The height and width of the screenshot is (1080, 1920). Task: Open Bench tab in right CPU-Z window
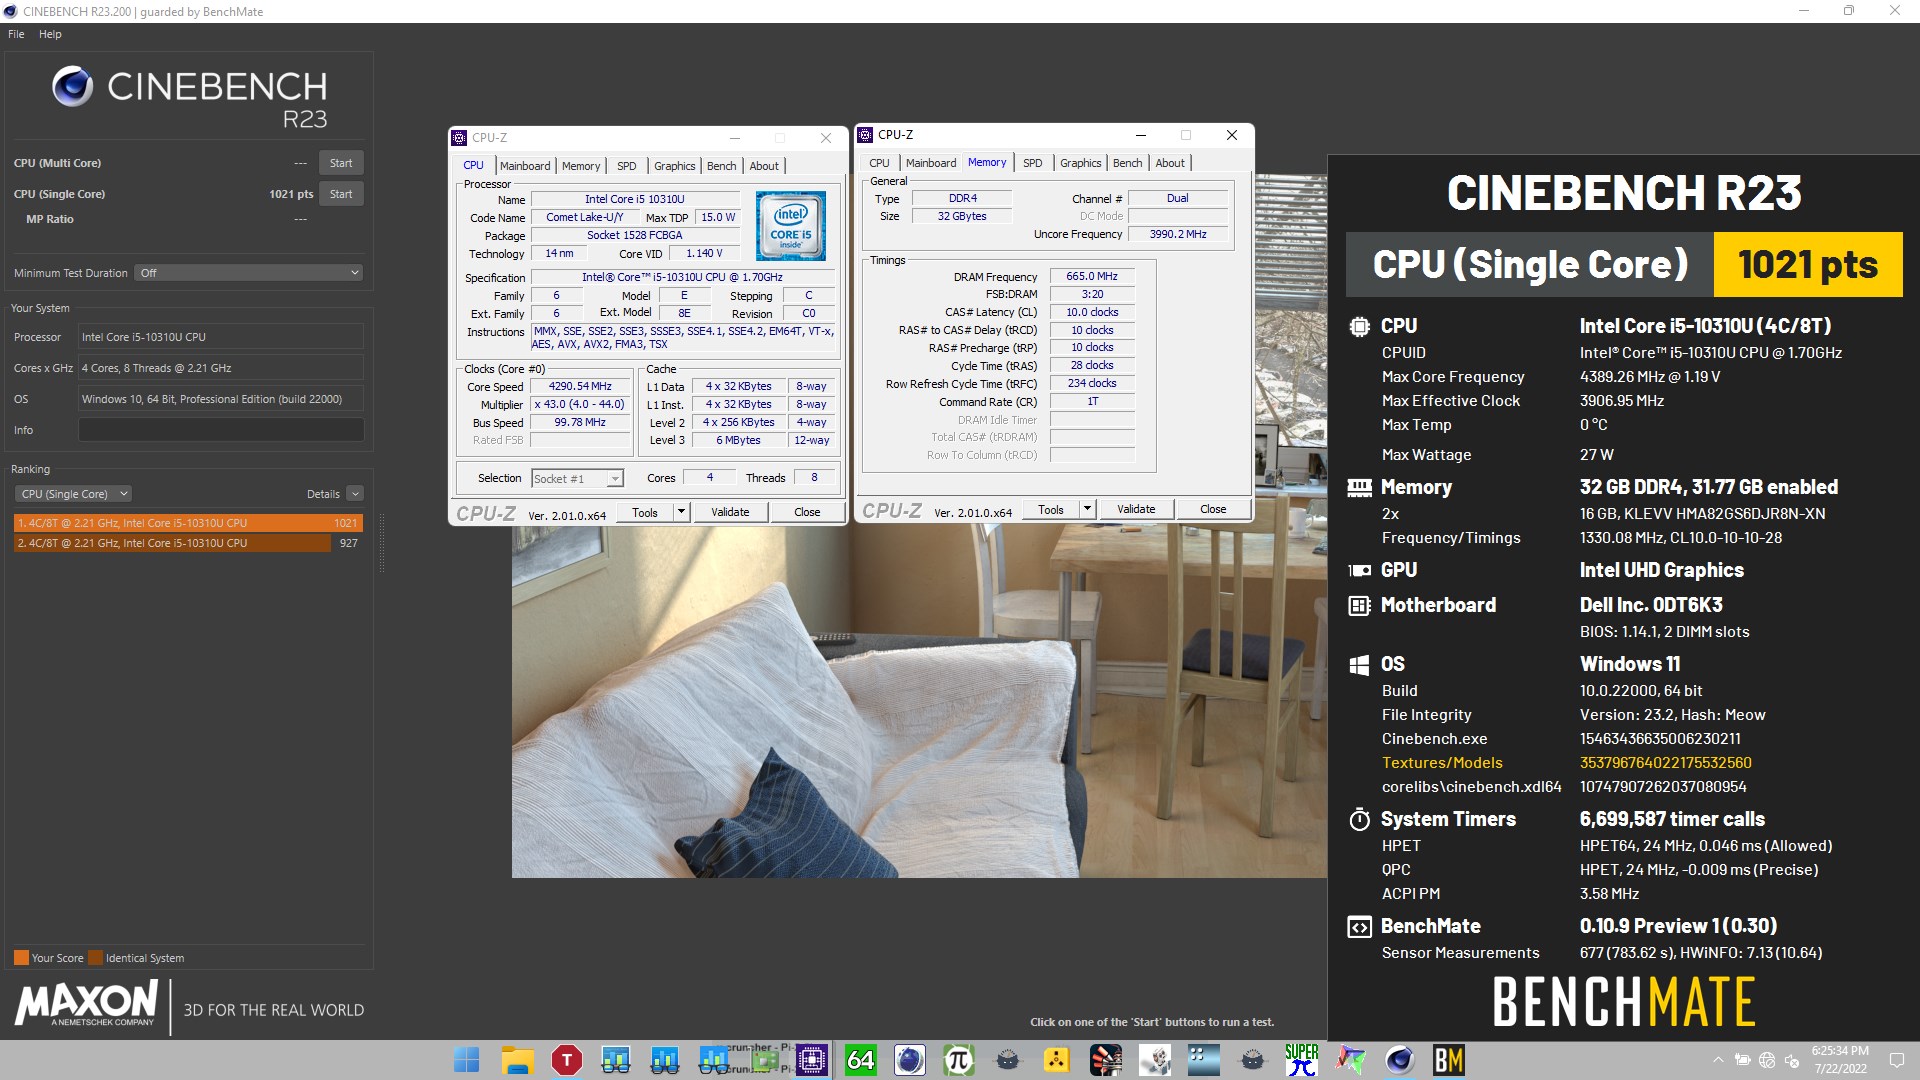pyautogui.click(x=1128, y=163)
